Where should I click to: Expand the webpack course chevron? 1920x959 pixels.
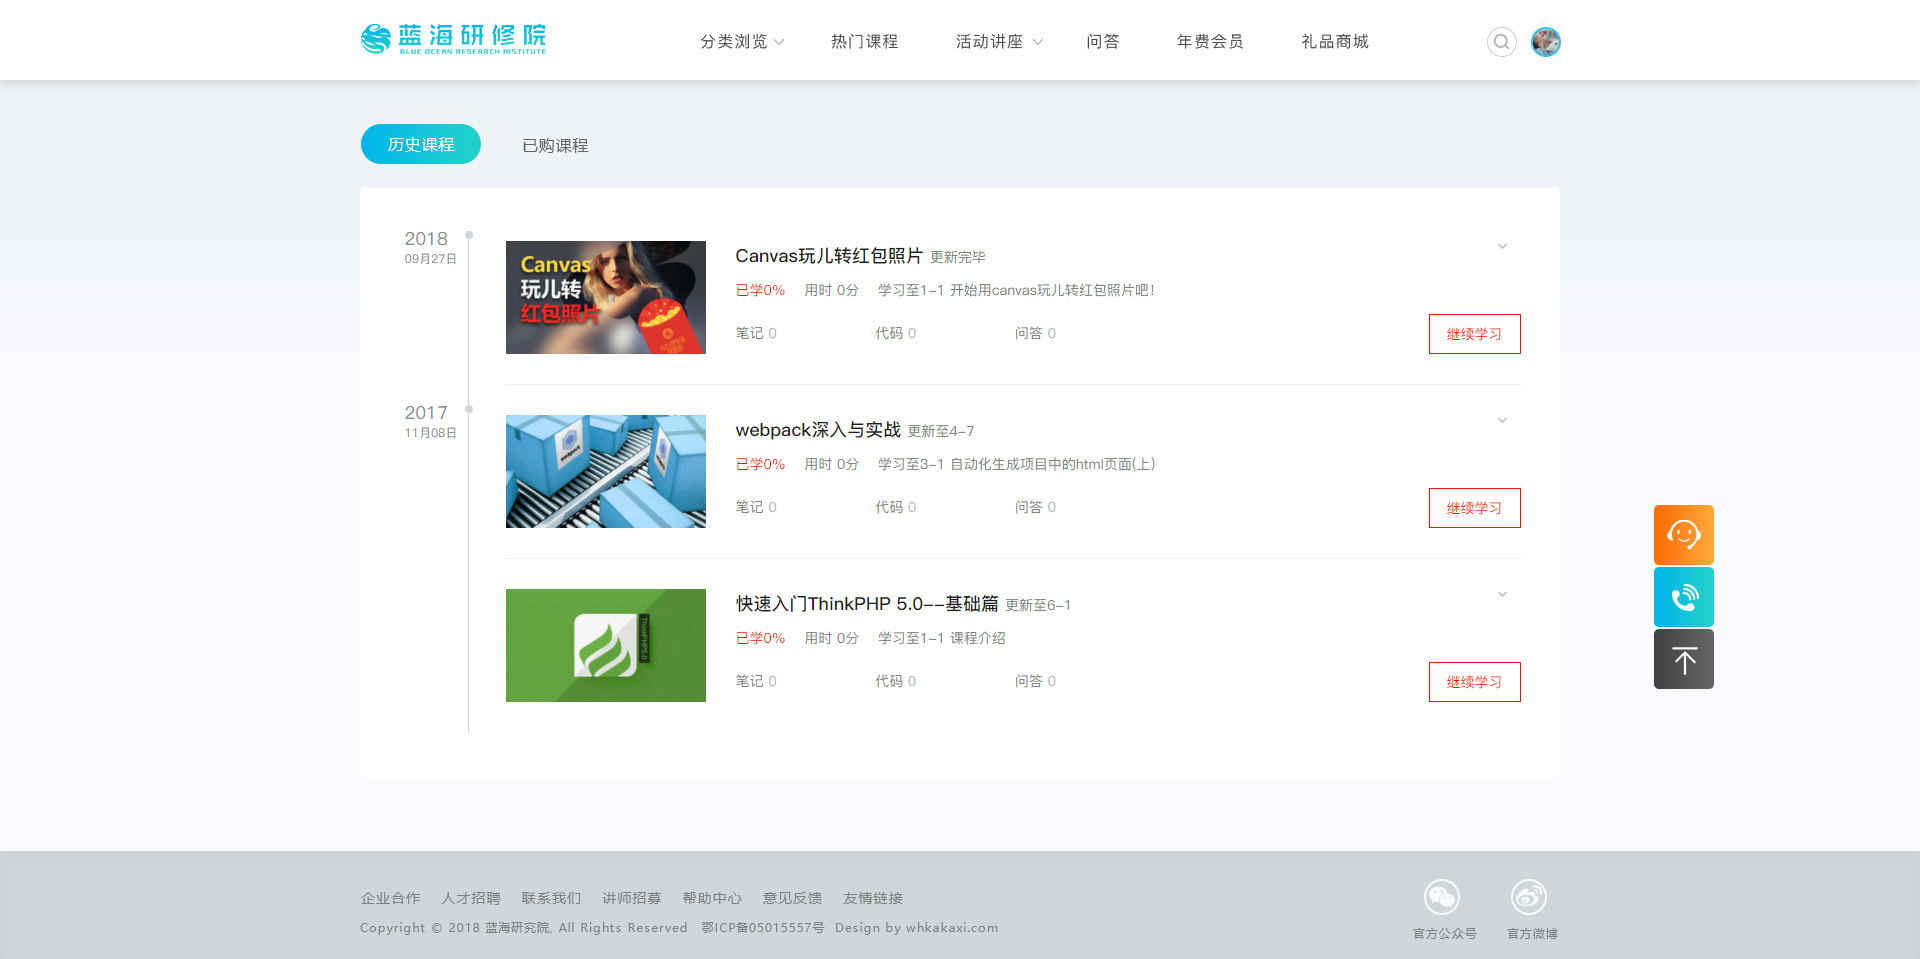pyautogui.click(x=1501, y=421)
